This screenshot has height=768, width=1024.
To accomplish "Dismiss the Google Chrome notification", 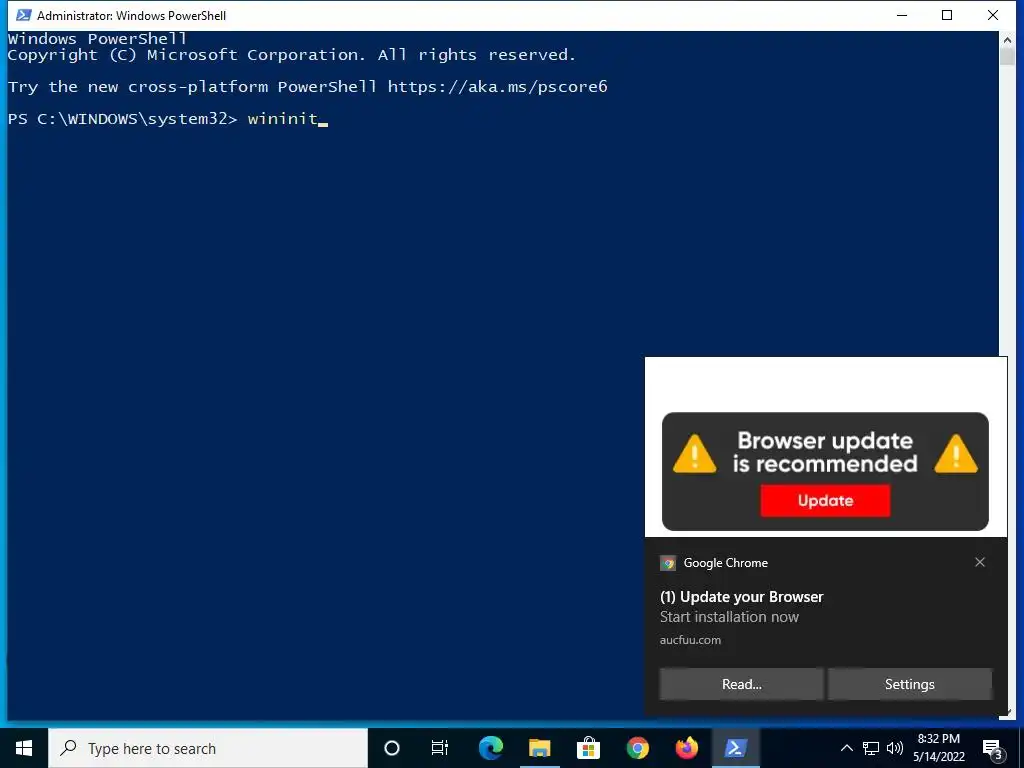I will [980, 562].
